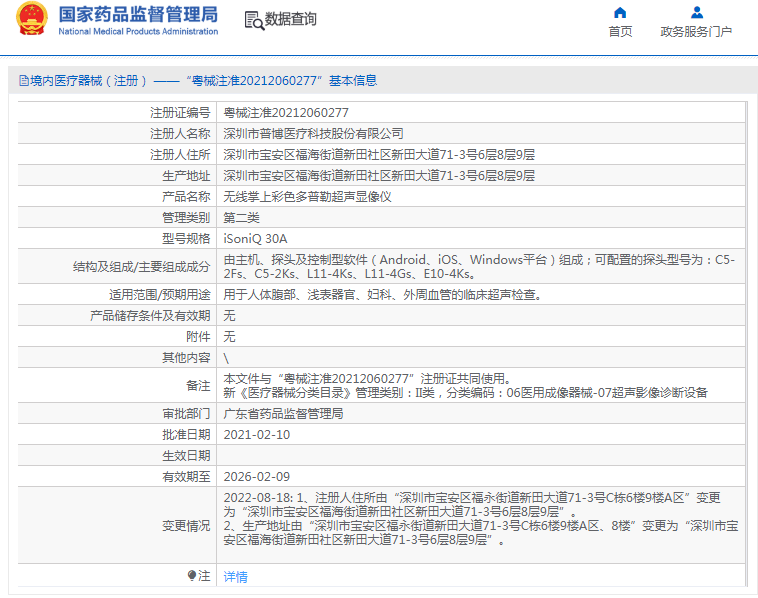Select registrant name 深圳市普博医疗科技股份有限公司
The width and height of the screenshot is (758, 598).
click(313, 133)
